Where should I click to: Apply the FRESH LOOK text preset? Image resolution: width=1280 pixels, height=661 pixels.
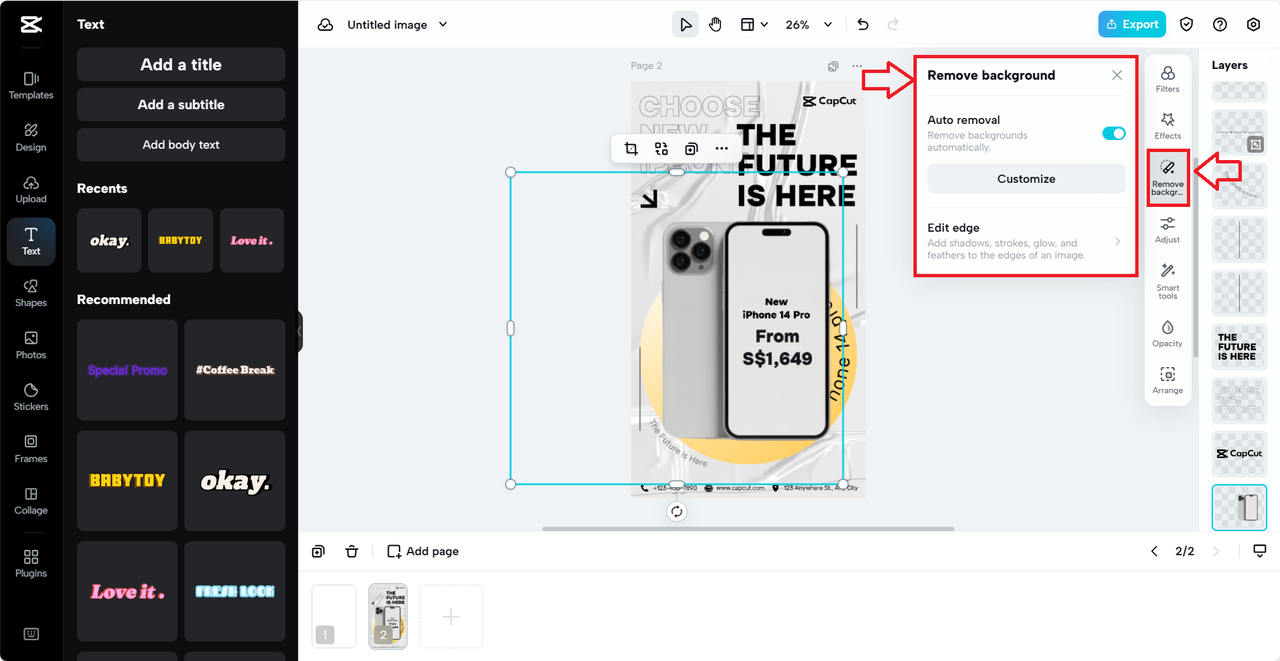[235, 592]
